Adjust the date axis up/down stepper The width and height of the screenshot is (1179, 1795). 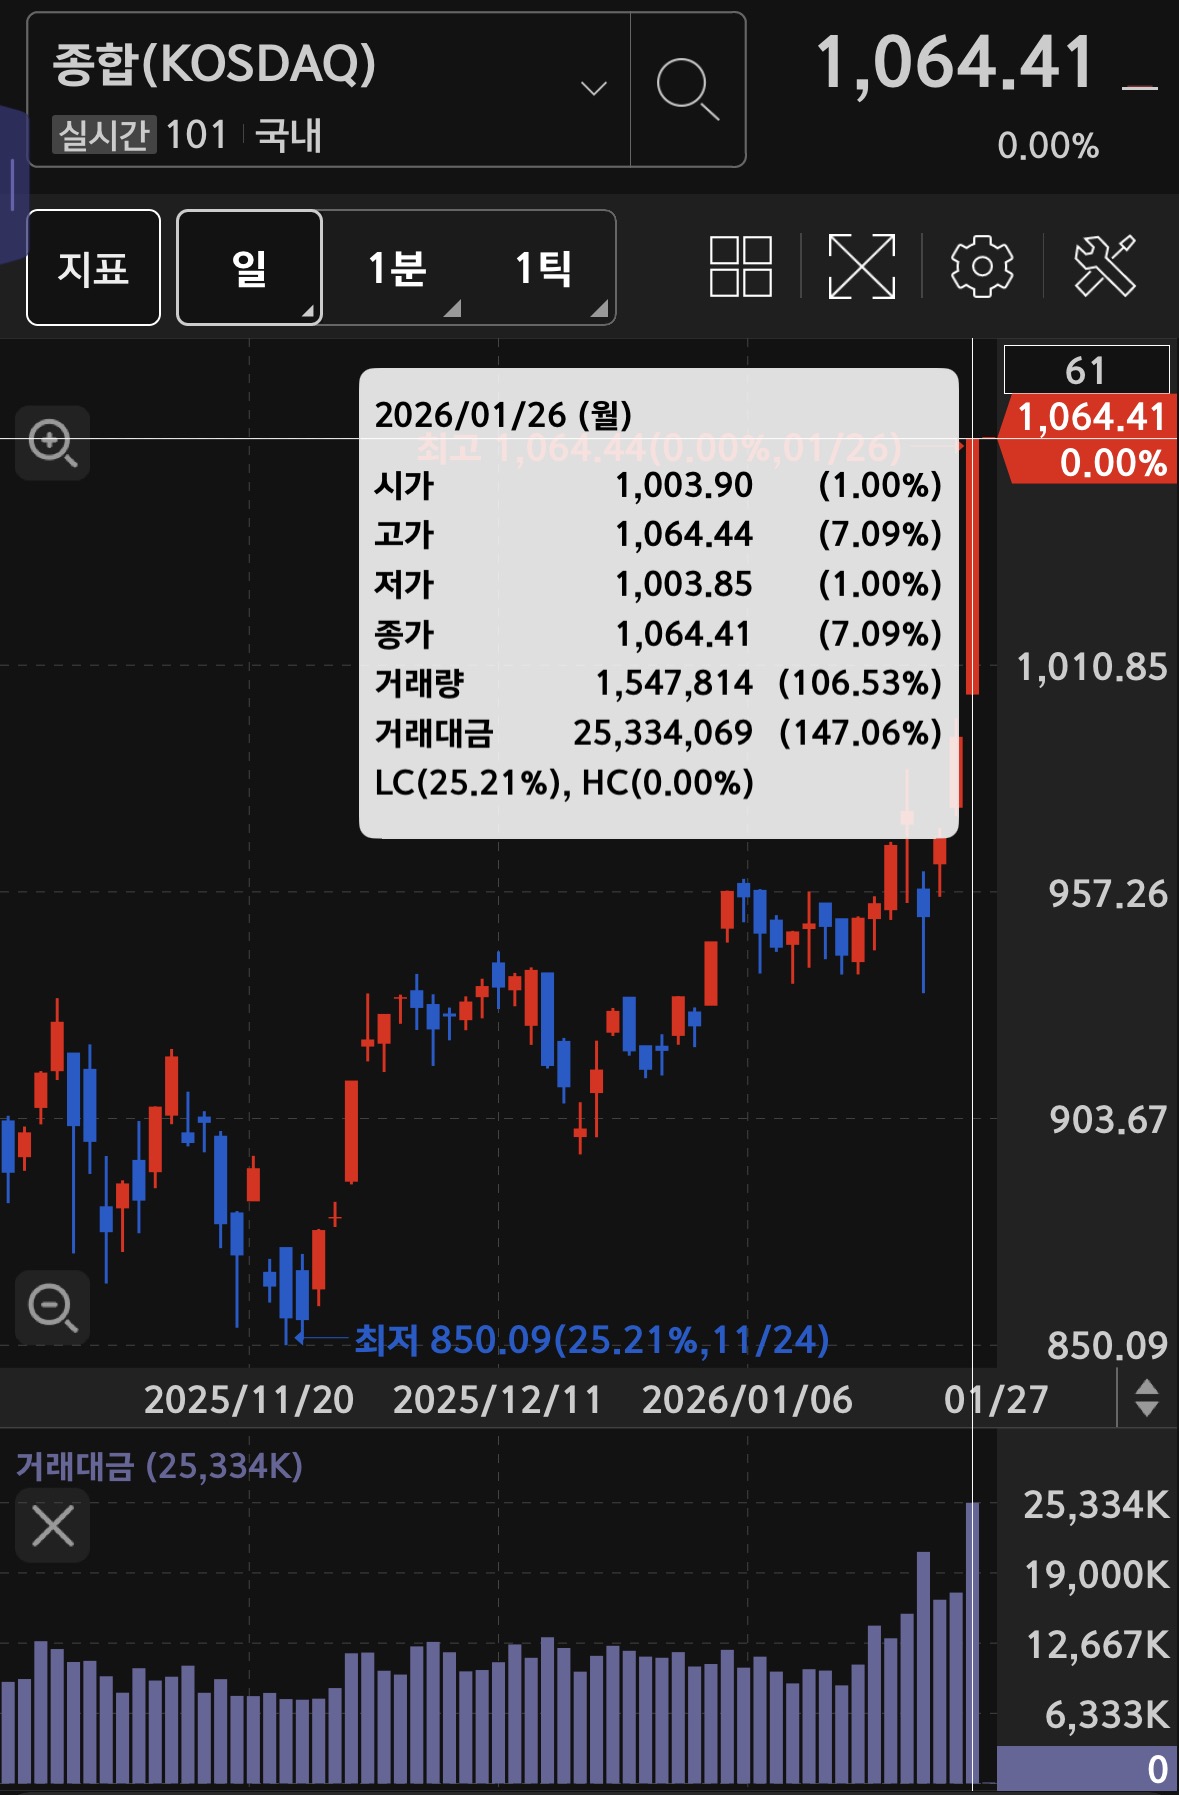click(1147, 1398)
